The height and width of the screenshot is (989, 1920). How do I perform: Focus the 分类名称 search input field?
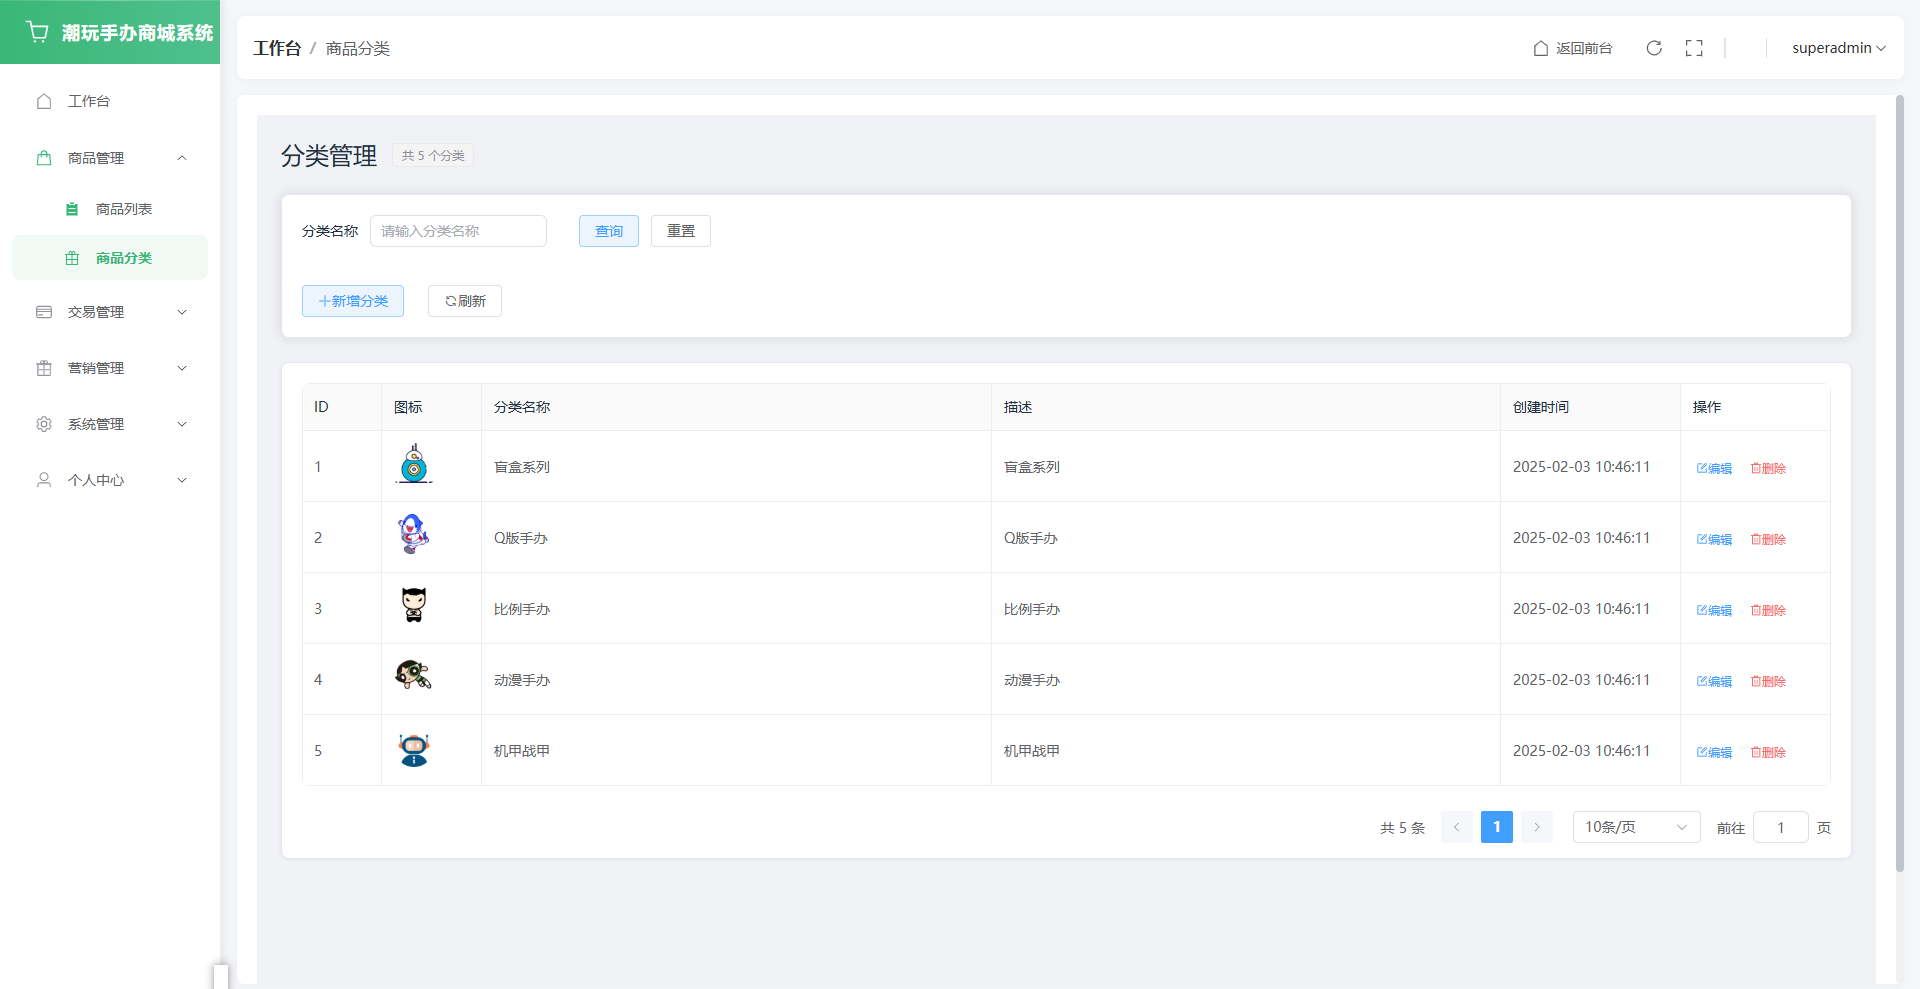point(458,231)
